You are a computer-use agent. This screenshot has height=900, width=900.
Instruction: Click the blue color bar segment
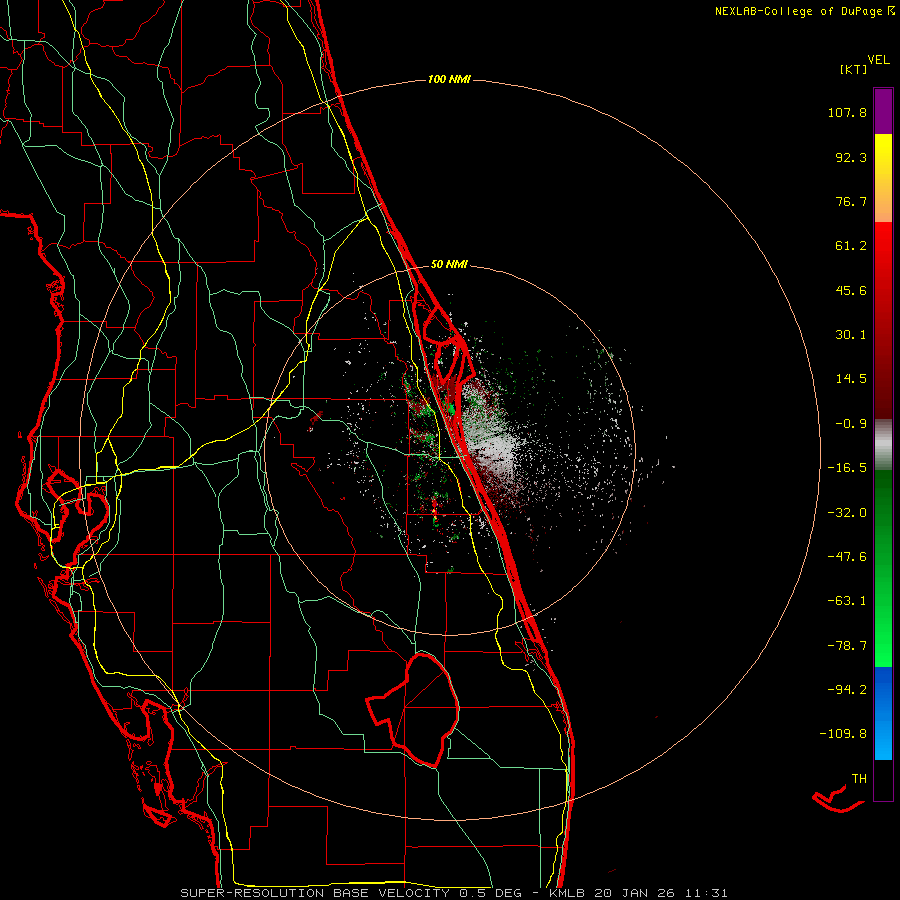click(x=883, y=713)
